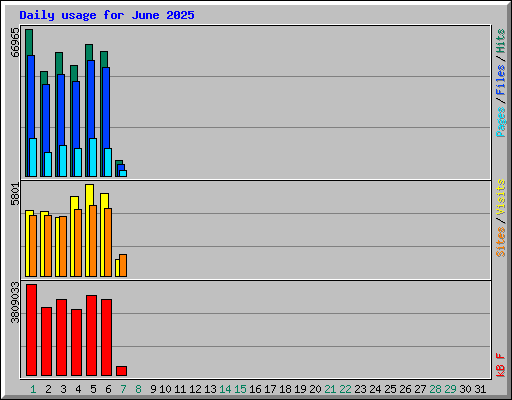Click the red KB bar for day 1
Viewport: 512px width, 400px height.
pyautogui.click(x=31, y=330)
